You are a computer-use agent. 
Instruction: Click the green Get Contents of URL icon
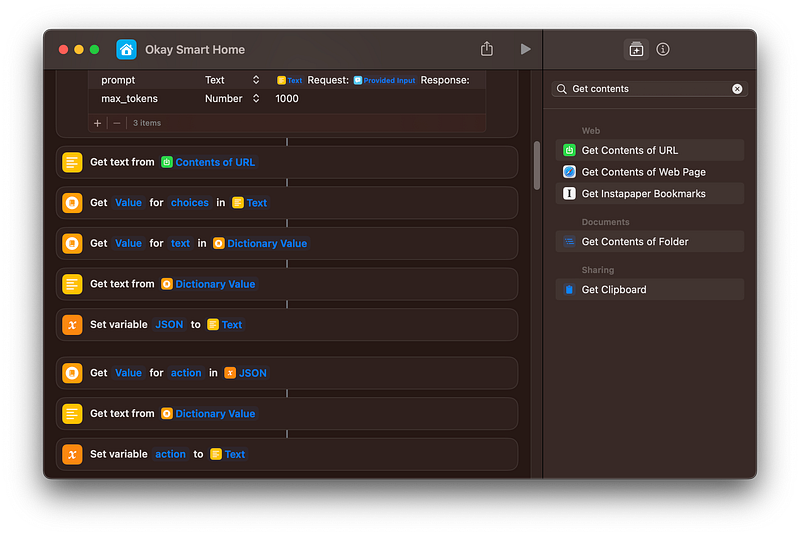[569, 150]
